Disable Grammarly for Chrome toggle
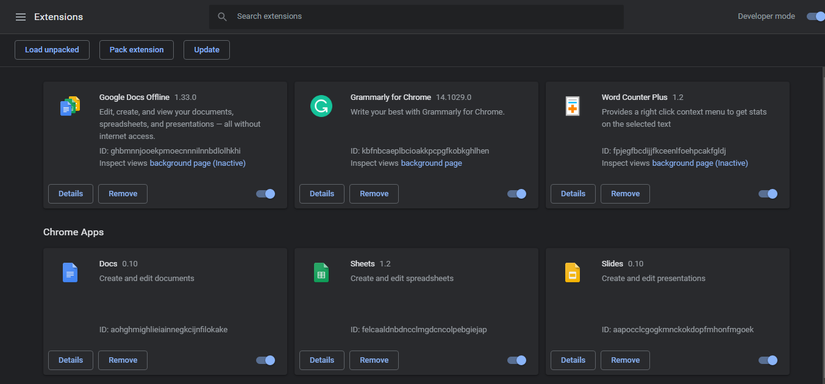The height and width of the screenshot is (384, 825). tap(517, 194)
